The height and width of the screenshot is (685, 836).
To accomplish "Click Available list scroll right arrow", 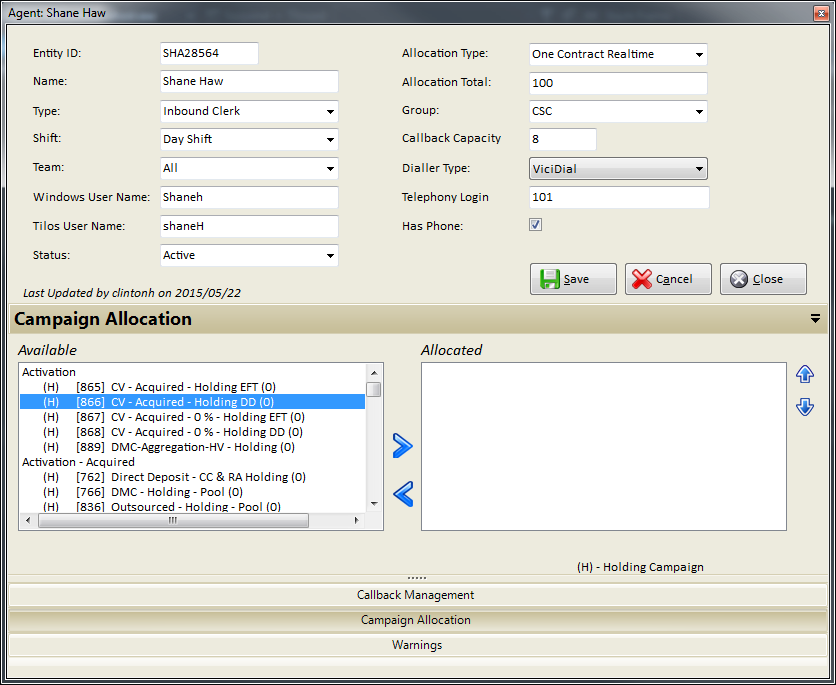I will pos(357,520).
